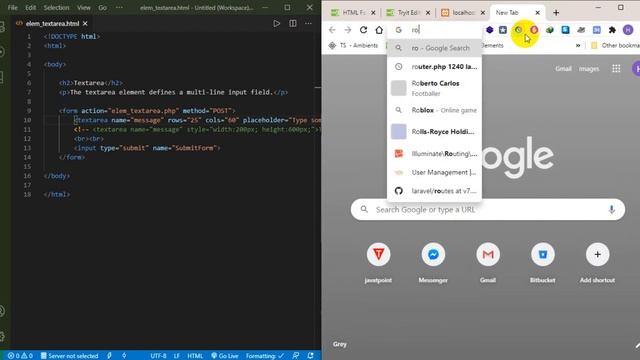Open Images link on Google page
Screen dimensions: 640x360
pyautogui.click(x=589, y=69)
